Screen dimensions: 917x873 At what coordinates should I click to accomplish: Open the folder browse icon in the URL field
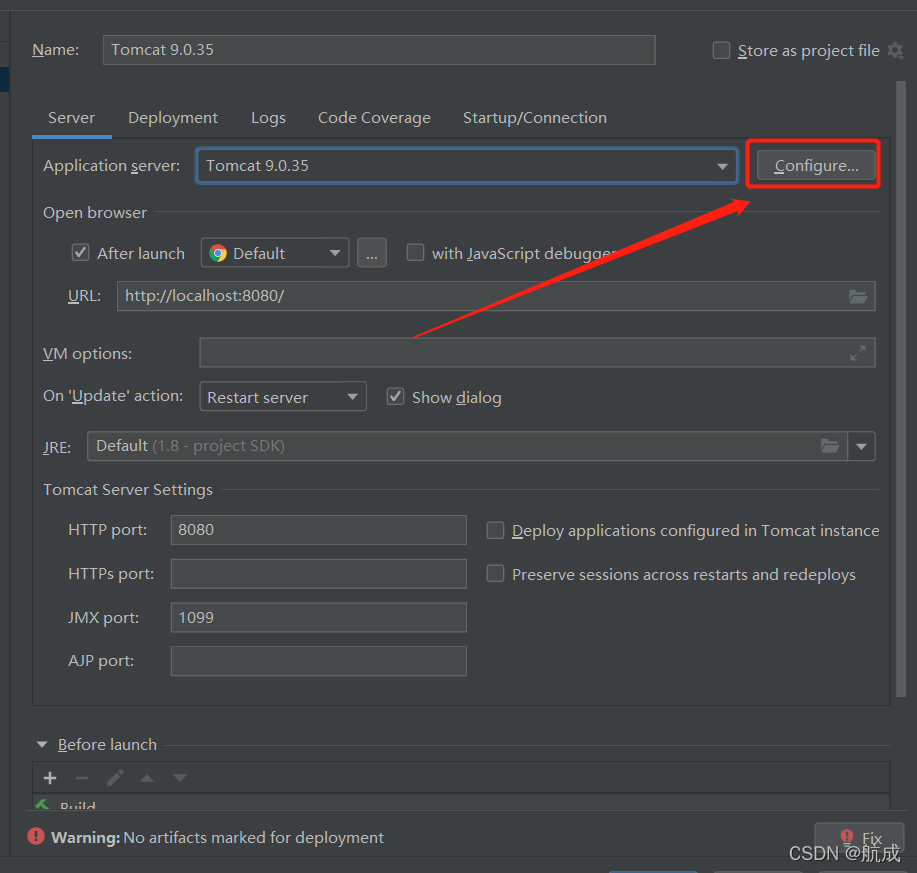coord(858,296)
